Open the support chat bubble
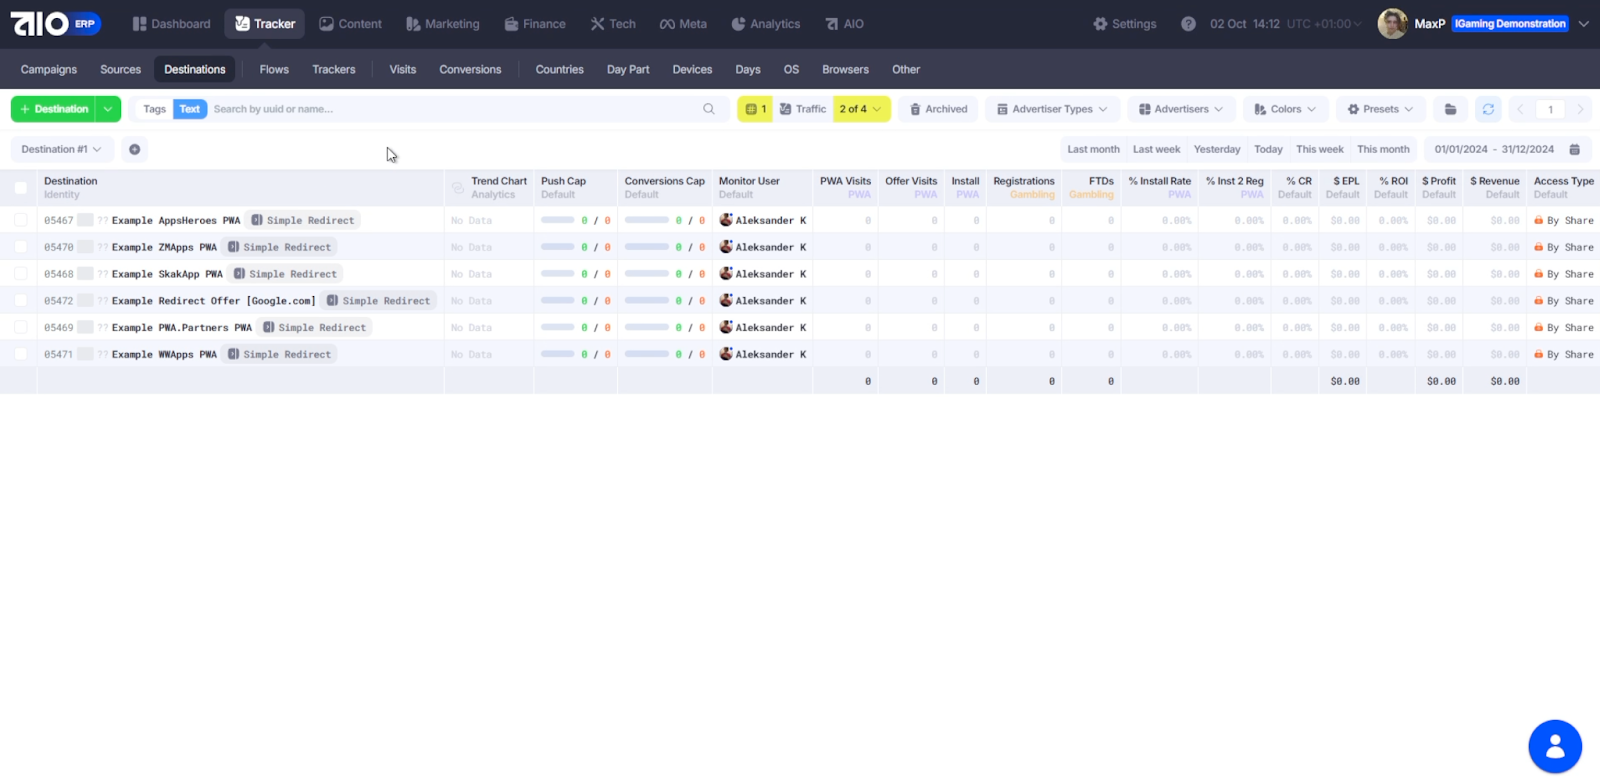1600x784 pixels. click(x=1554, y=746)
